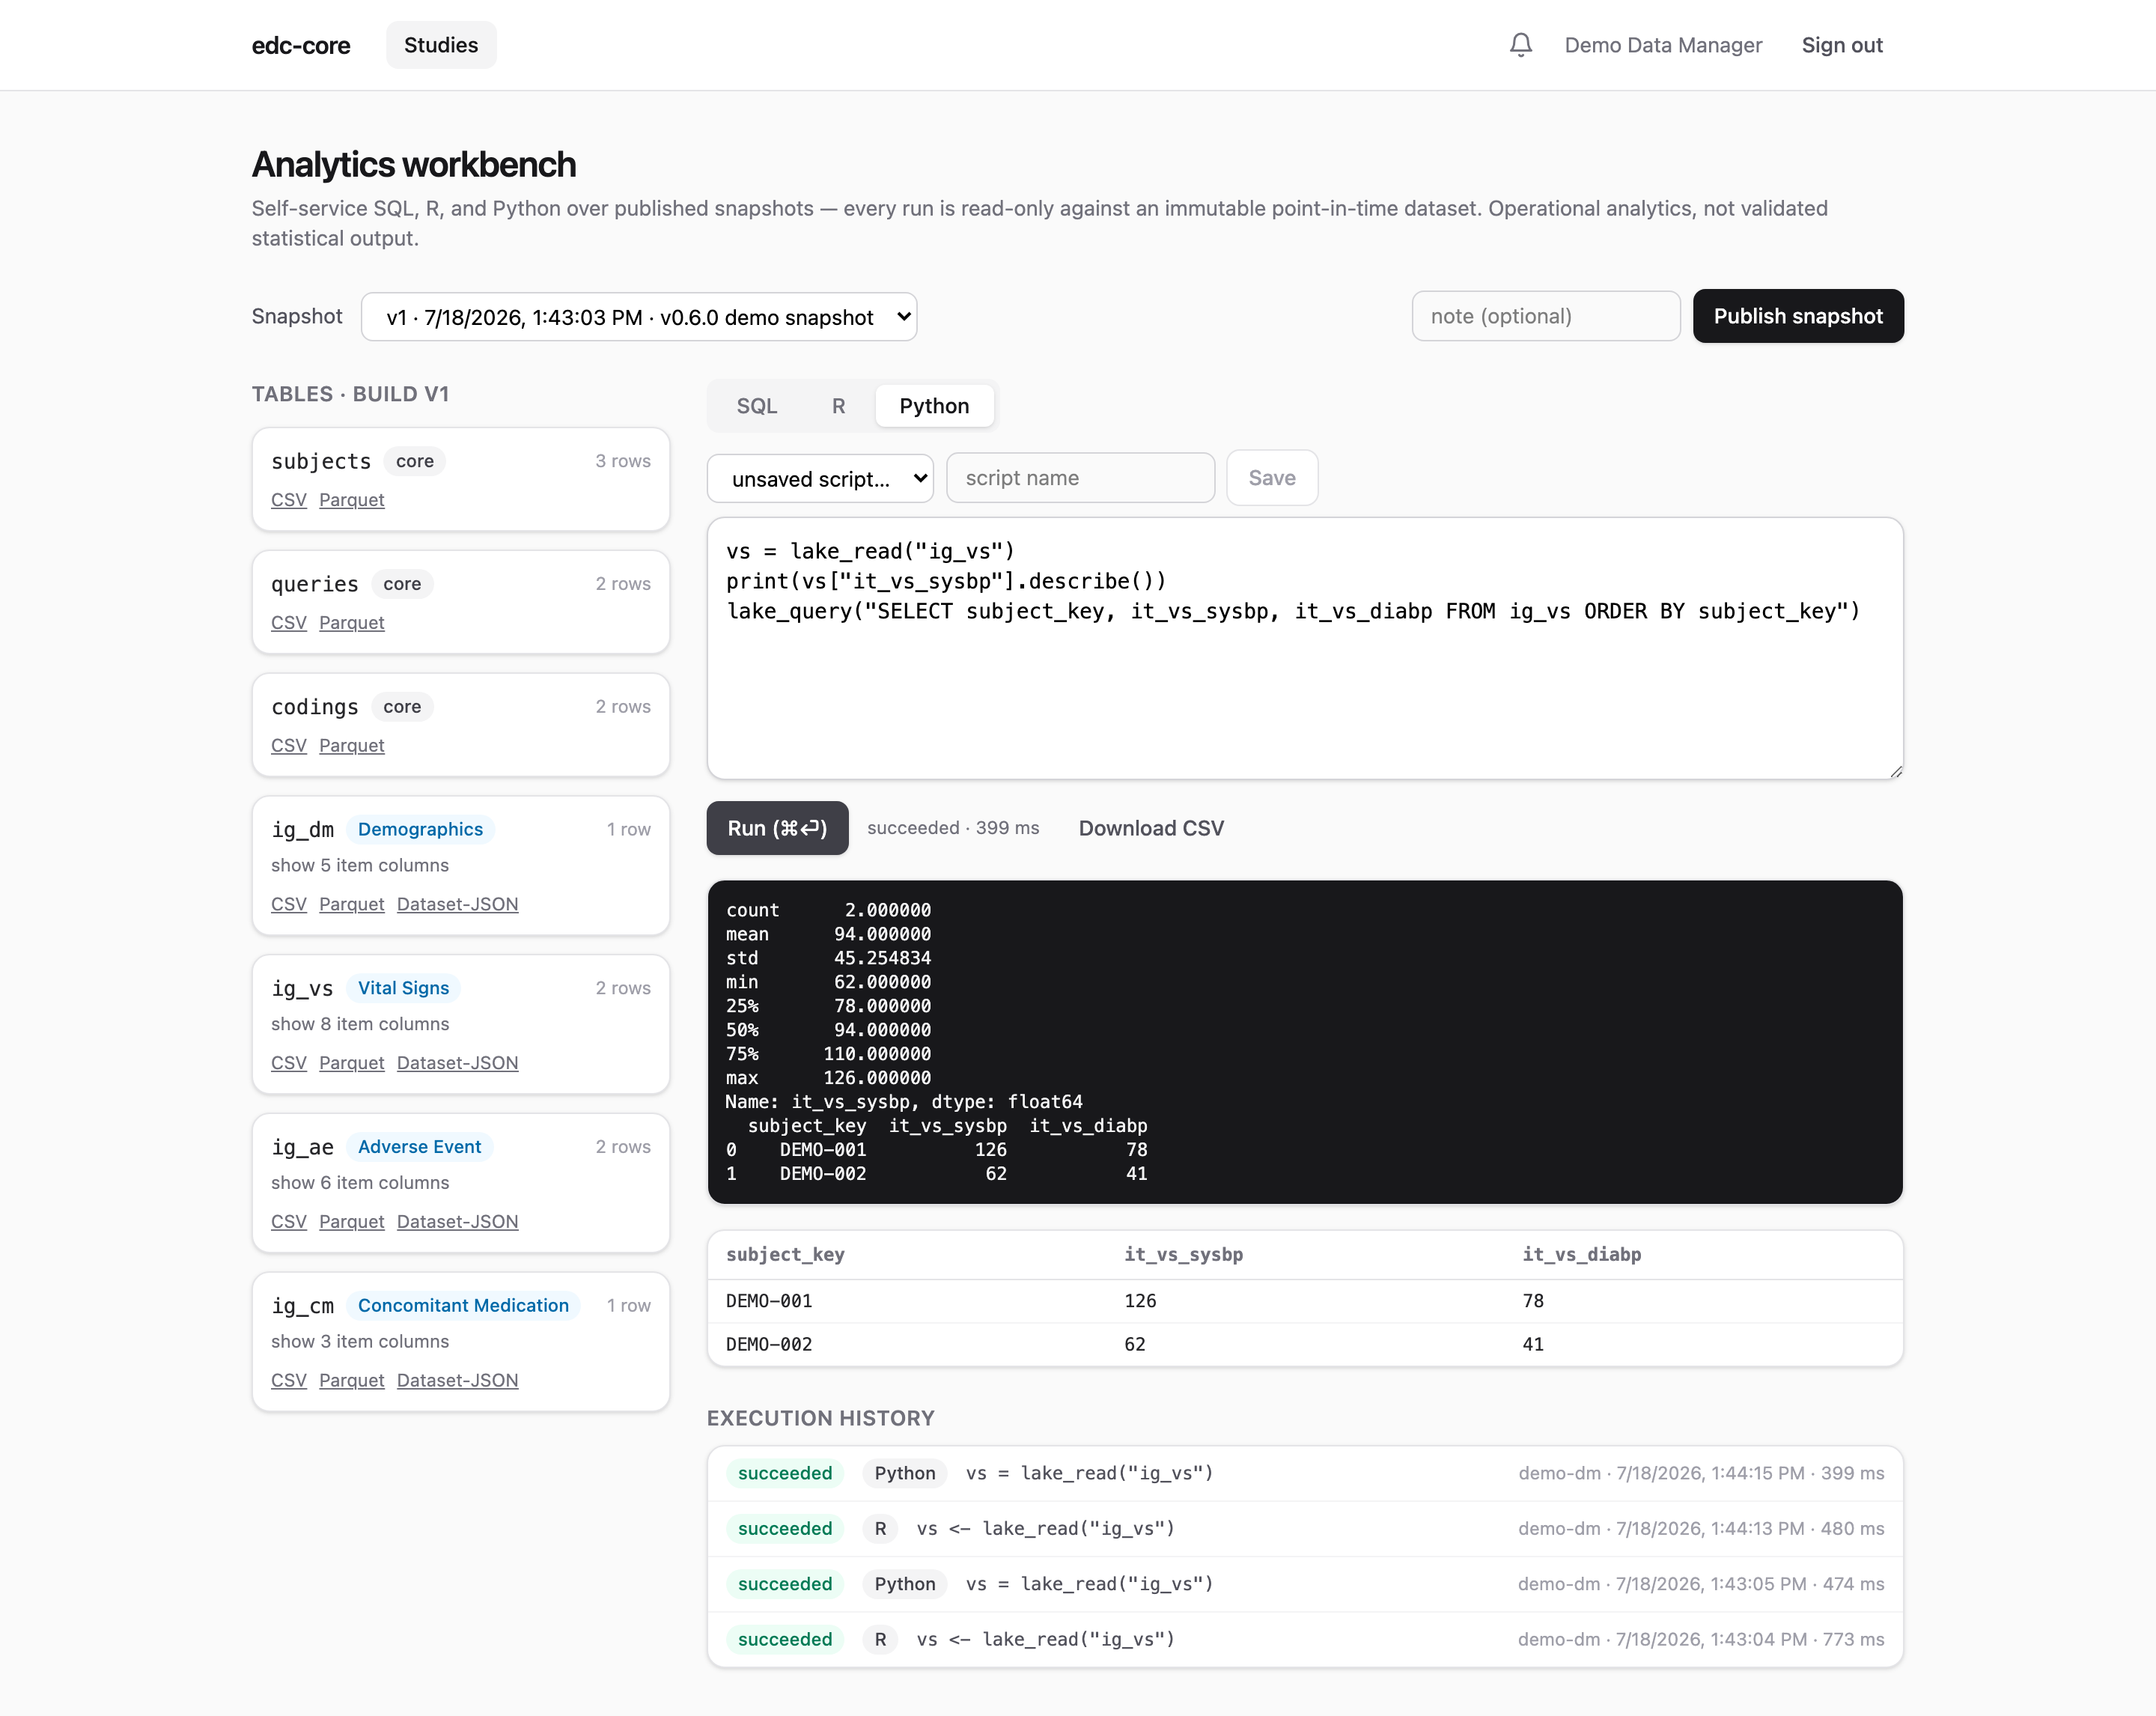Open the Studies nav item
The image size is (2156, 1716).
point(441,45)
